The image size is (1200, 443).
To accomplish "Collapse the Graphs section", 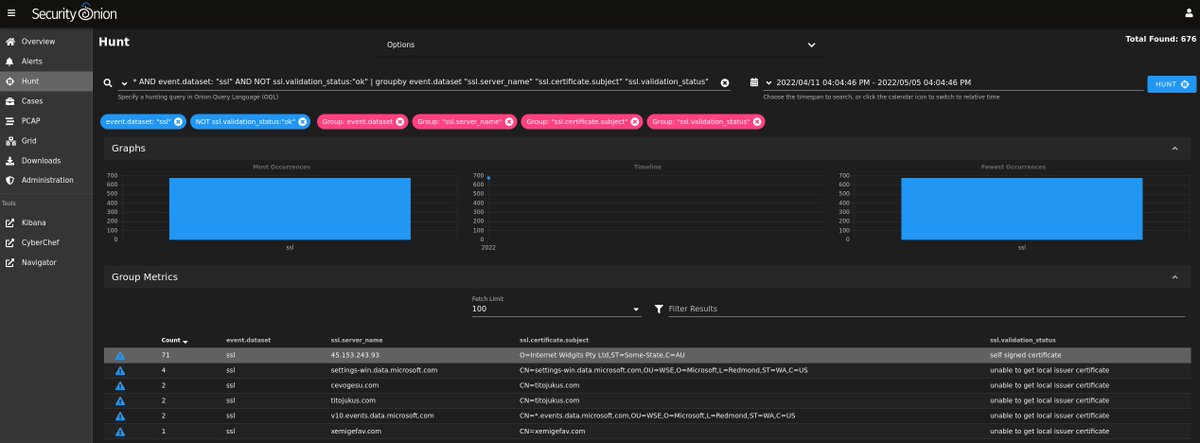I will click(x=1174, y=148).
